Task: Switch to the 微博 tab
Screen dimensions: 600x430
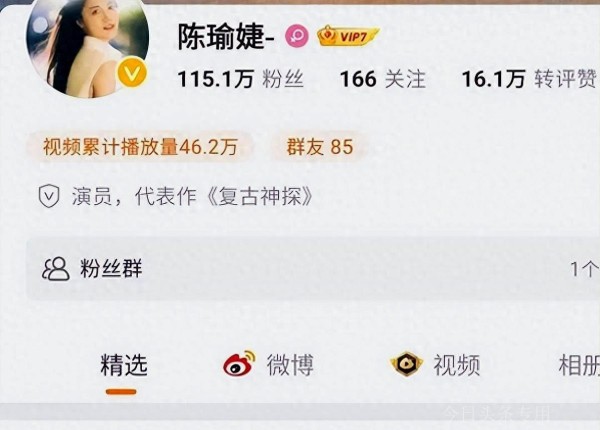Action: click(x=290, y=365)
